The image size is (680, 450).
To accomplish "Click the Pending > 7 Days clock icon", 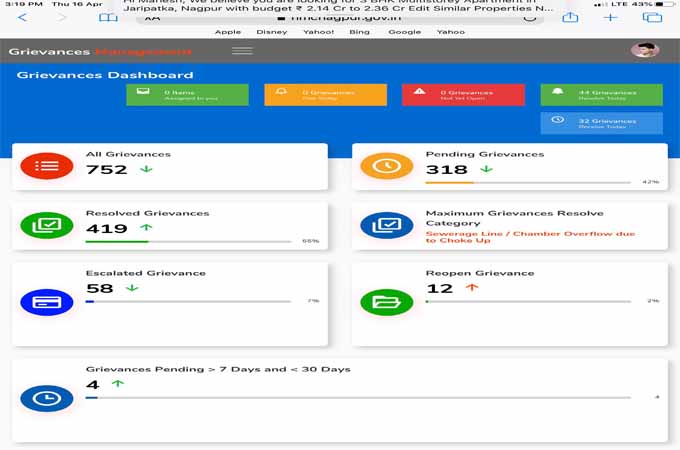I will 46,397.
